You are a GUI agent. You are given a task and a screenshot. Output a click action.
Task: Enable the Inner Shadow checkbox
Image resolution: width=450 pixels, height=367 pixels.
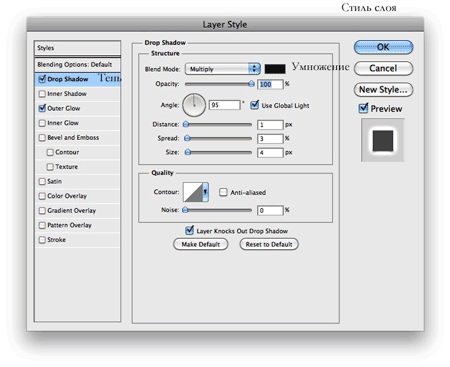pos(42,94)
